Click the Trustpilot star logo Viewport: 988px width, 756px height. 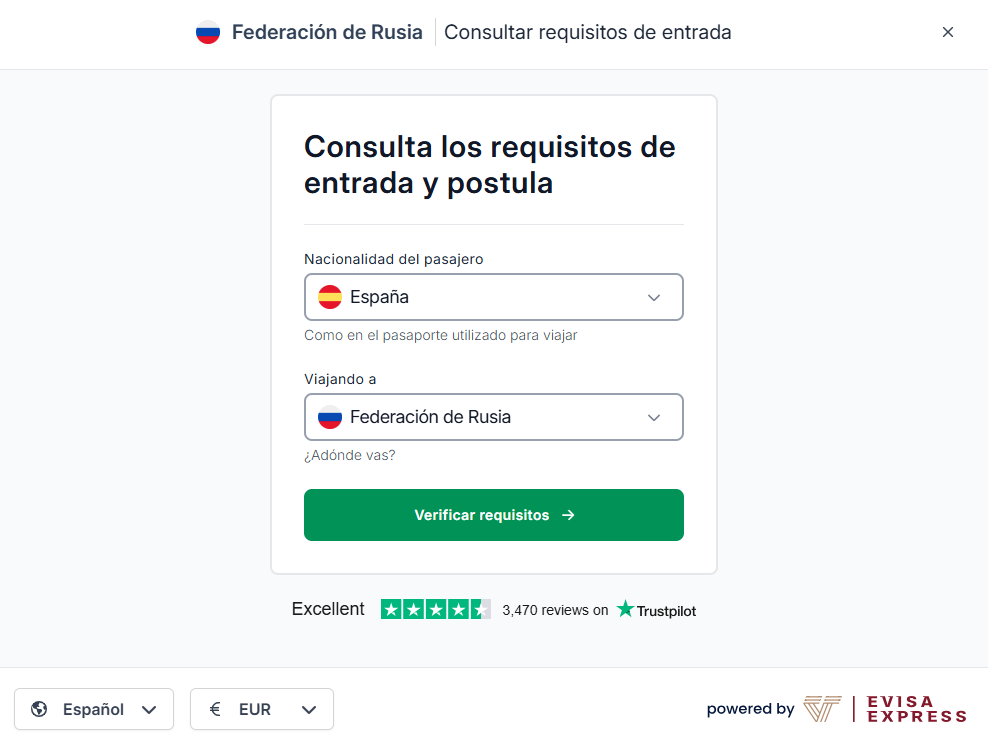pyautogui.click(x=622, y=609)
